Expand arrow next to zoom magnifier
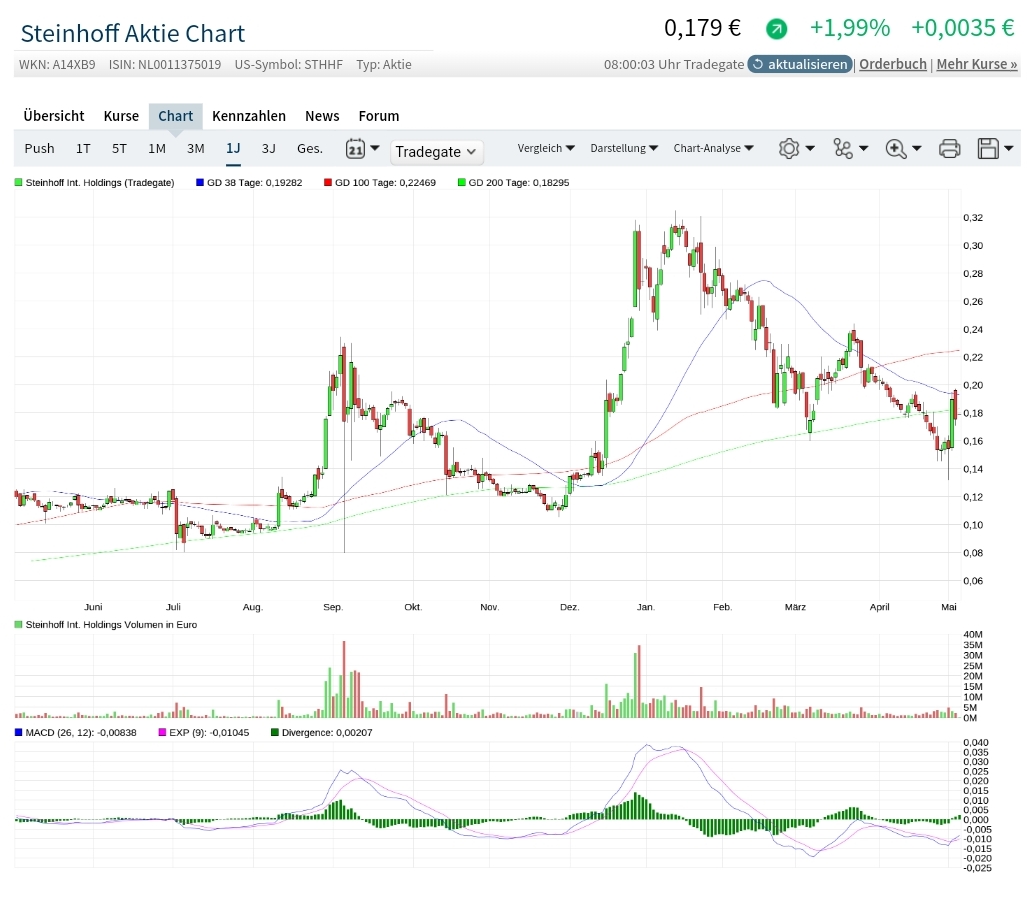The height and width of the screenshot is (899, 1032). [x=917, y=148]
